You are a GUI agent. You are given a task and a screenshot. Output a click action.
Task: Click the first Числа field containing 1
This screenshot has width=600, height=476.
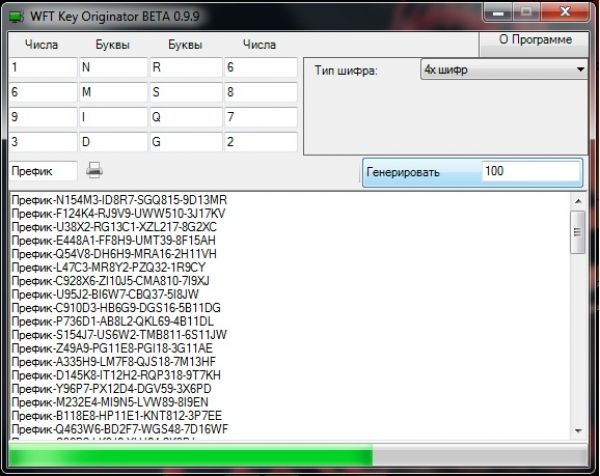pyautogui.click(x=43, y=67)
